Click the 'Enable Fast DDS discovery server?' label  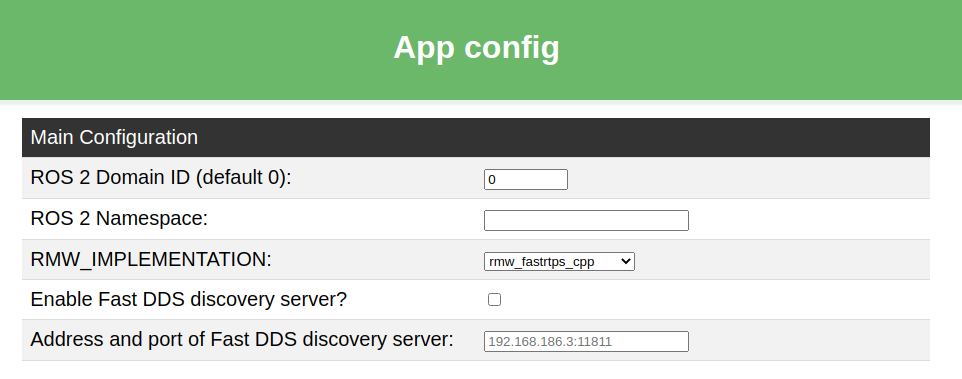(x=188, y=300)
